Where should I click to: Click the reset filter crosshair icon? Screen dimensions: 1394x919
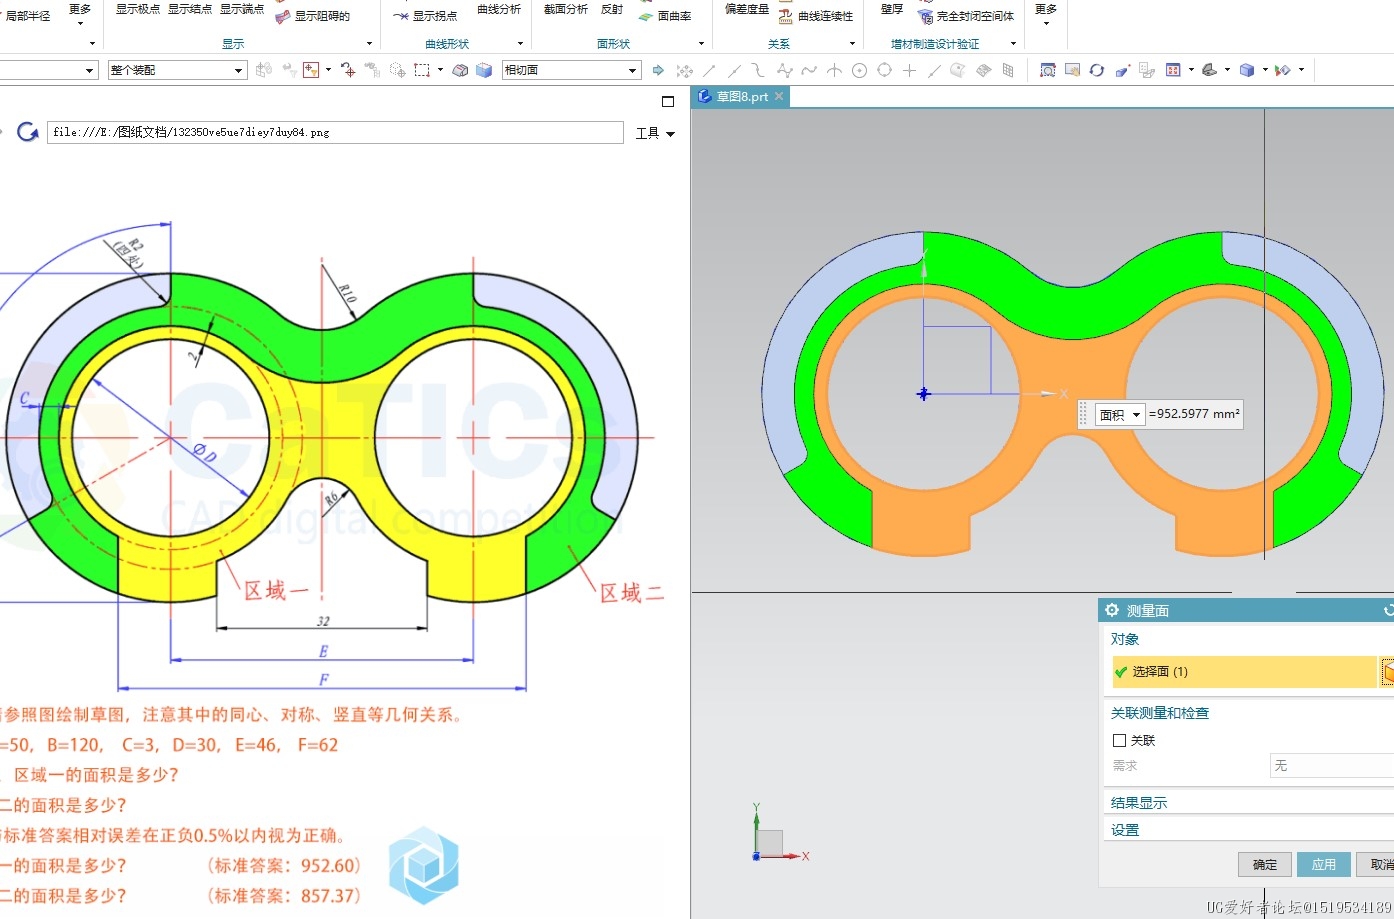[348, 70]
